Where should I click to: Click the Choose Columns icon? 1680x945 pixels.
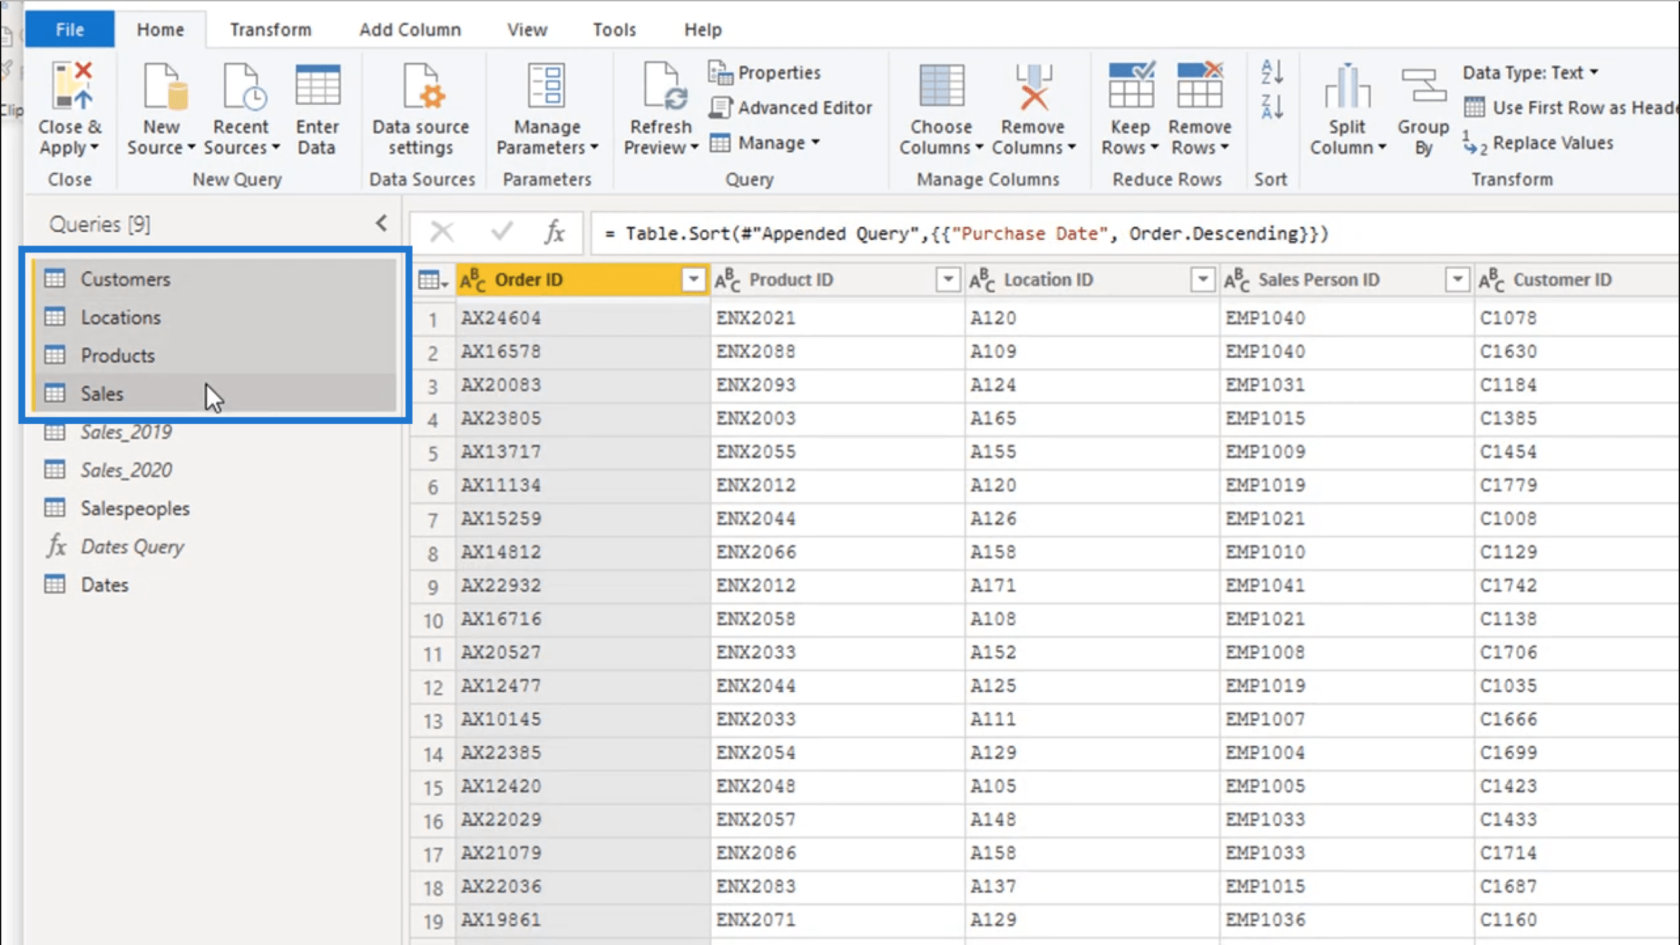coord(941,86)
